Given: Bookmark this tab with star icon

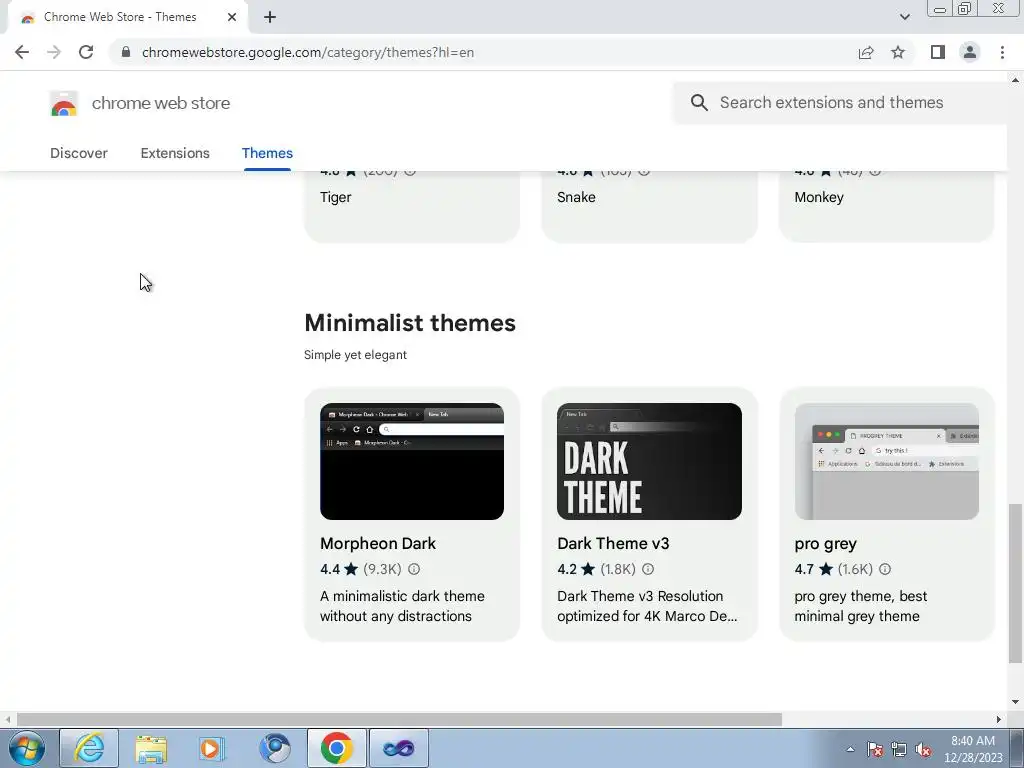Looking at the screenshot, I should point(898,52).
